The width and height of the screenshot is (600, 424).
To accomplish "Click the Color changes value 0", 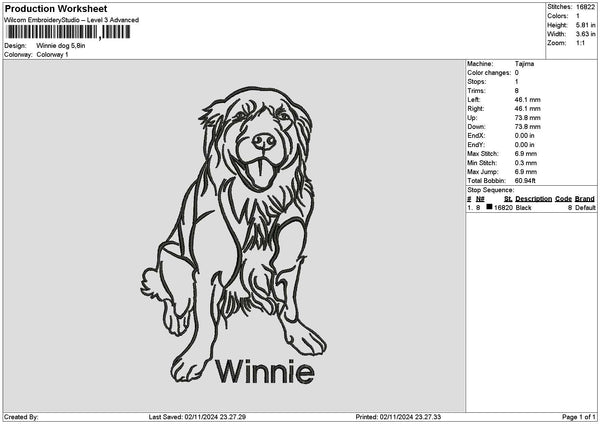I will coord(517,73).
